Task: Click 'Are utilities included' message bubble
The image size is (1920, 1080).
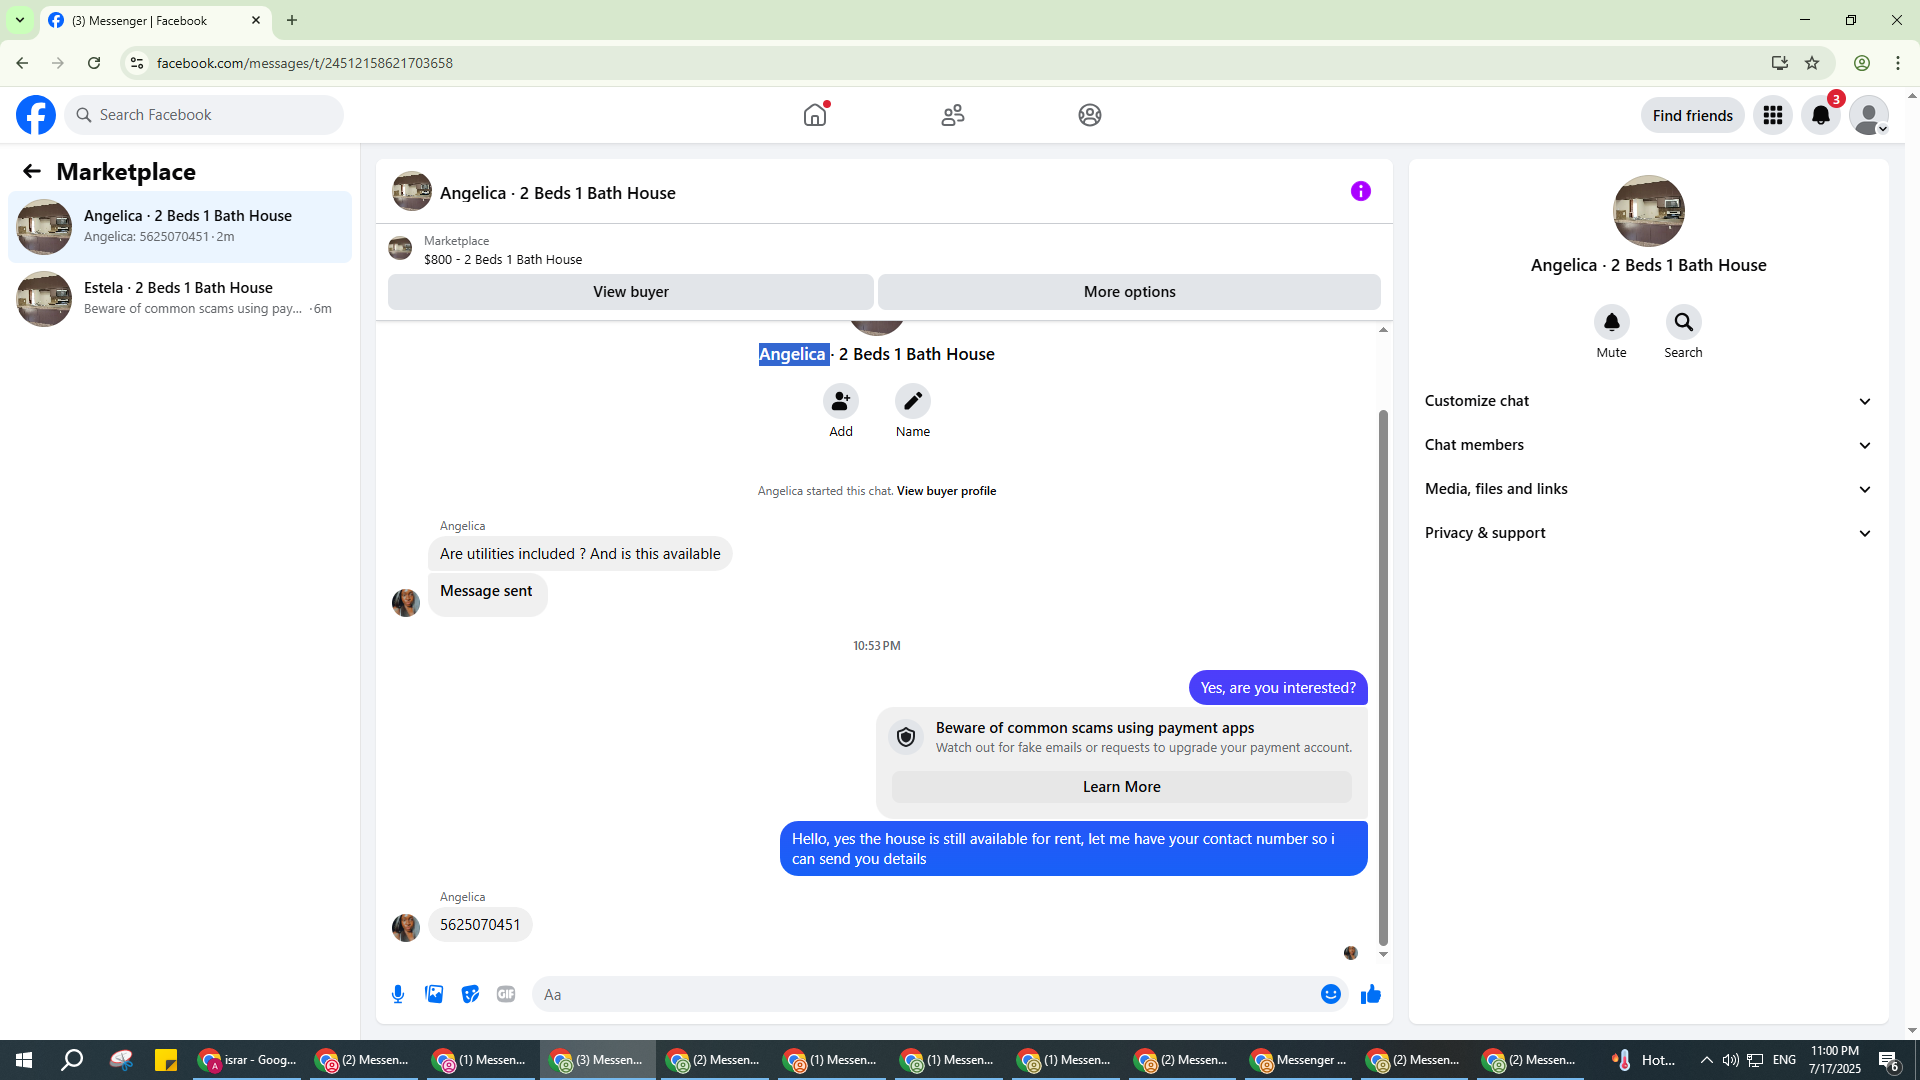Action: (580, 554)
